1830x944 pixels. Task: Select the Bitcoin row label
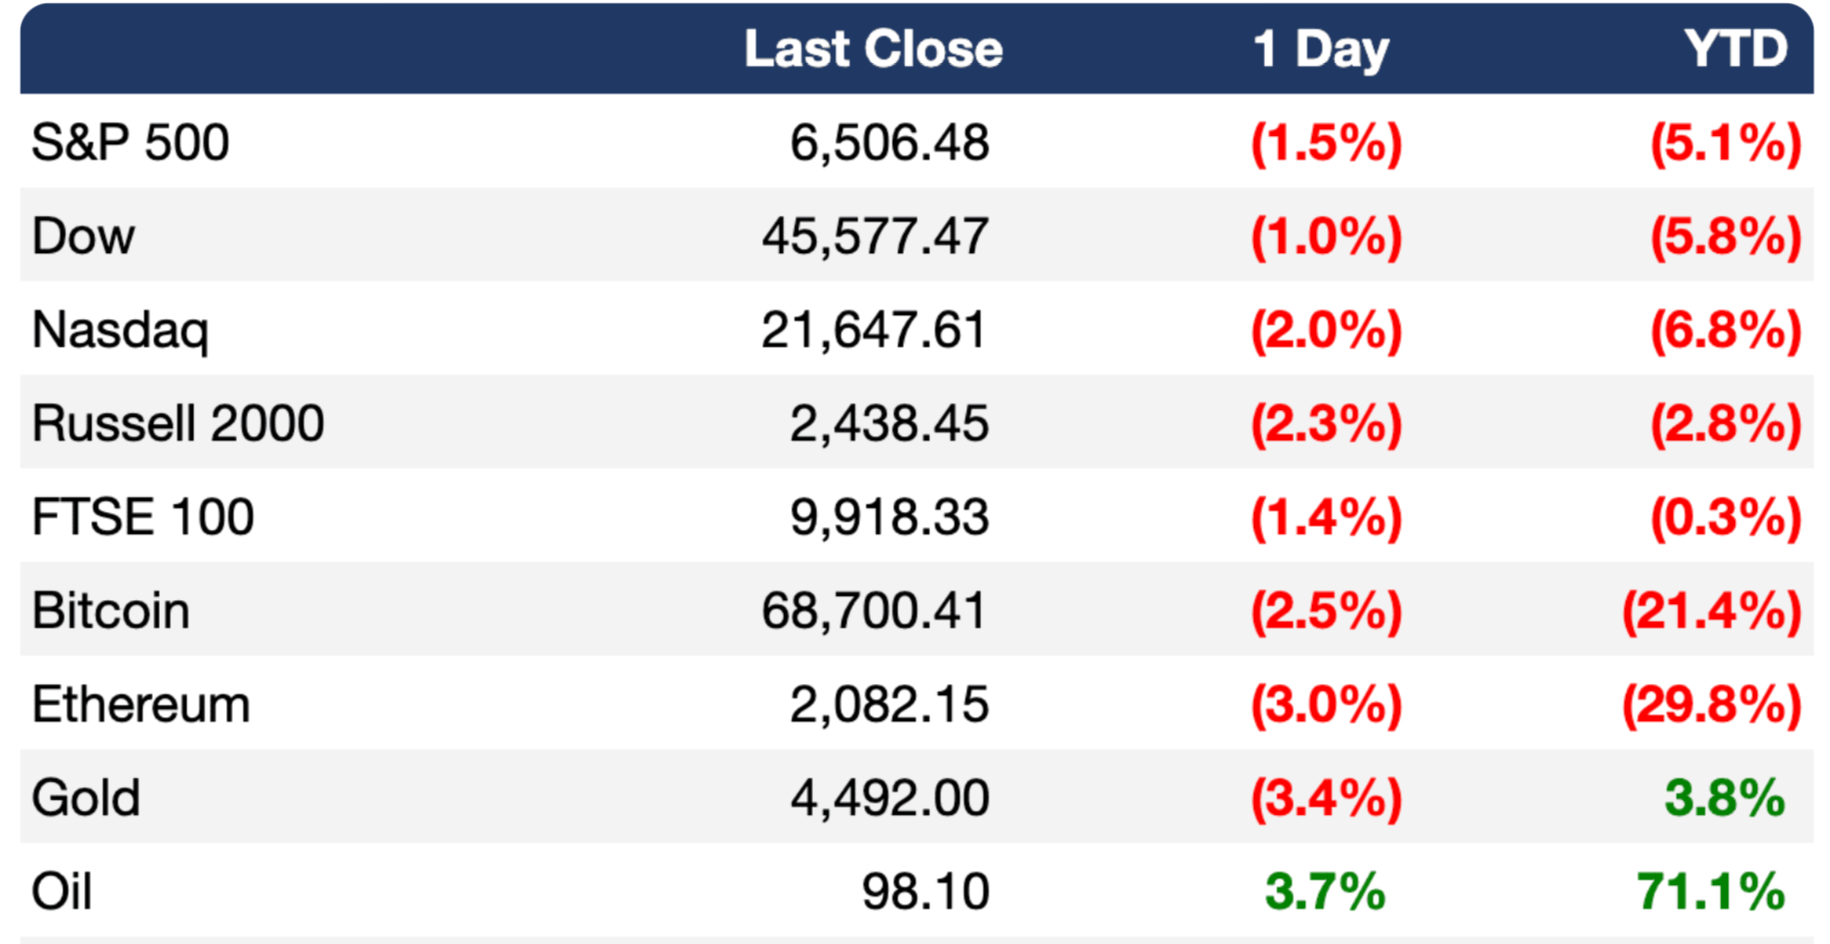111,610
